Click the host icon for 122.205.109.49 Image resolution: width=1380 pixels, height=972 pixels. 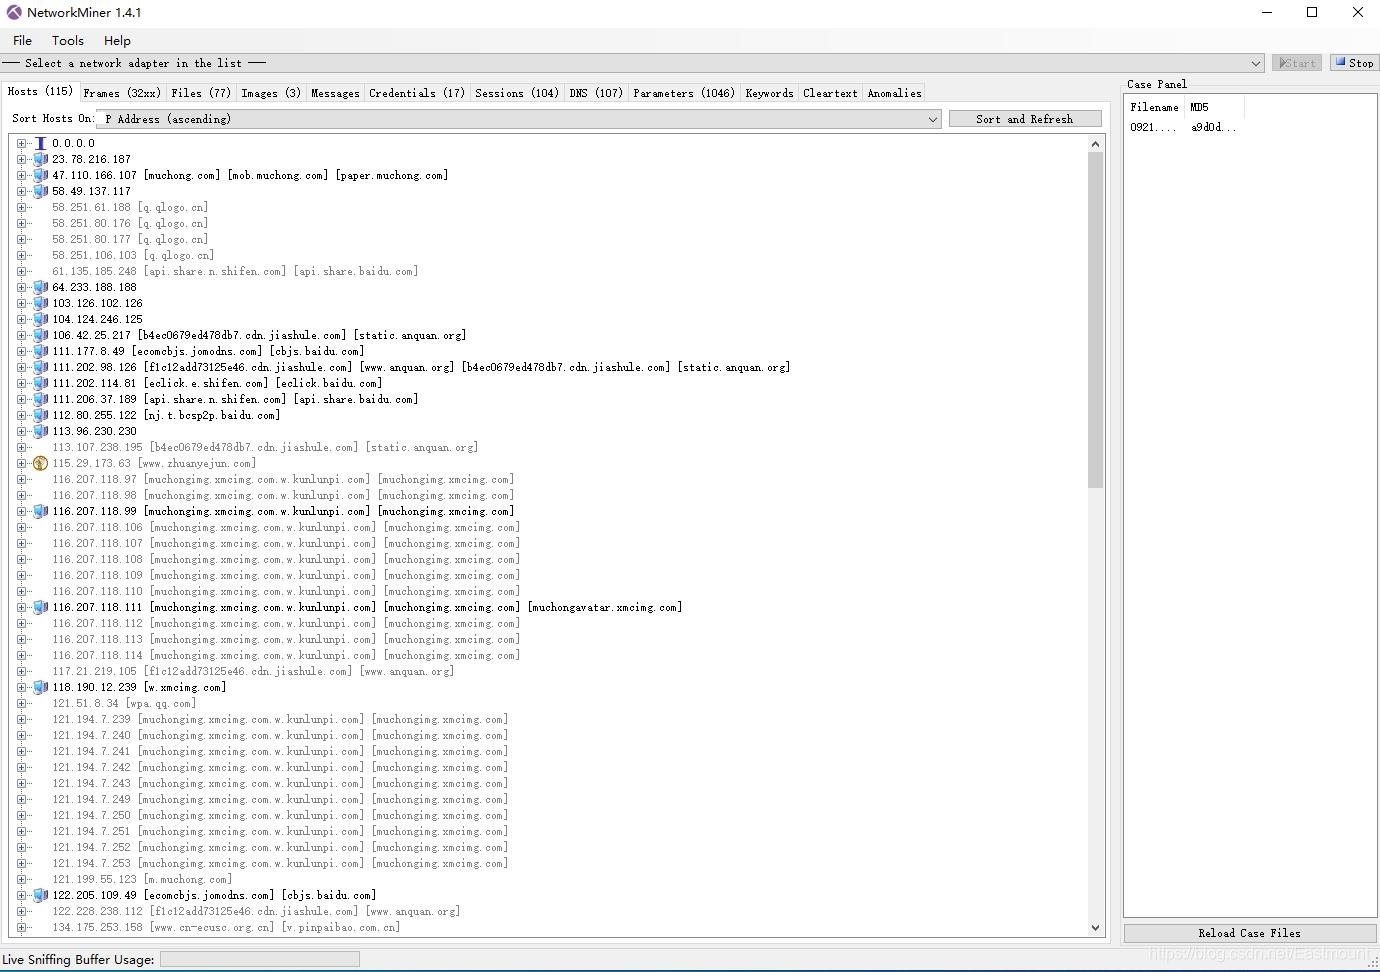[41, 895]
